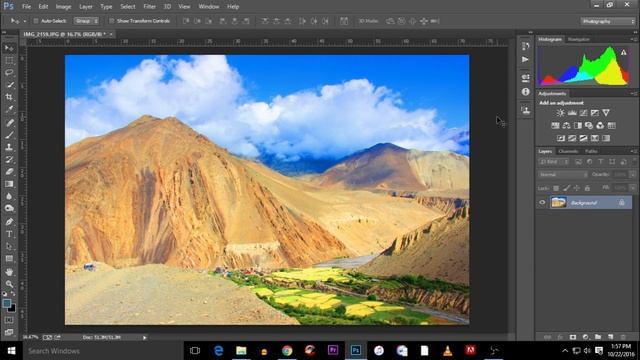Open the Histogram panel flyout menu

click(x=633, y=40)
